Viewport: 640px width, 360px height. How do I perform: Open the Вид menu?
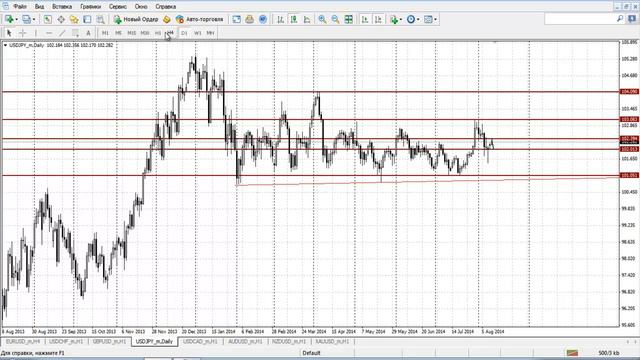(x=39, y=7)
